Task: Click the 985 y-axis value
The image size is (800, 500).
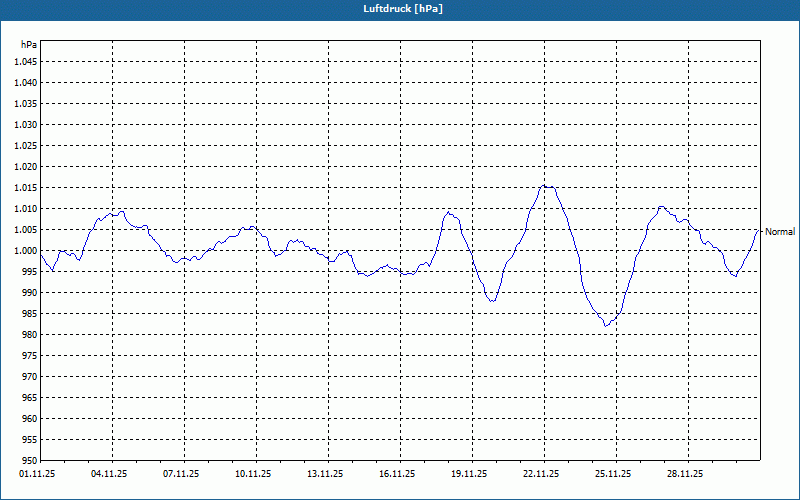Action: [x=30, y=314]
